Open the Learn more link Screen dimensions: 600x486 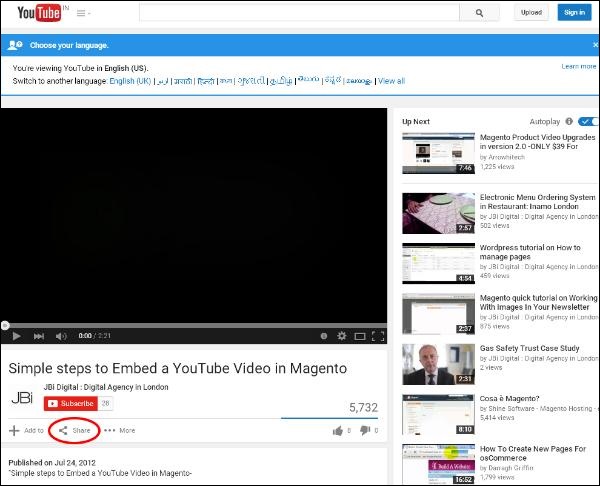pyautogui.click(x=579, y=67)
